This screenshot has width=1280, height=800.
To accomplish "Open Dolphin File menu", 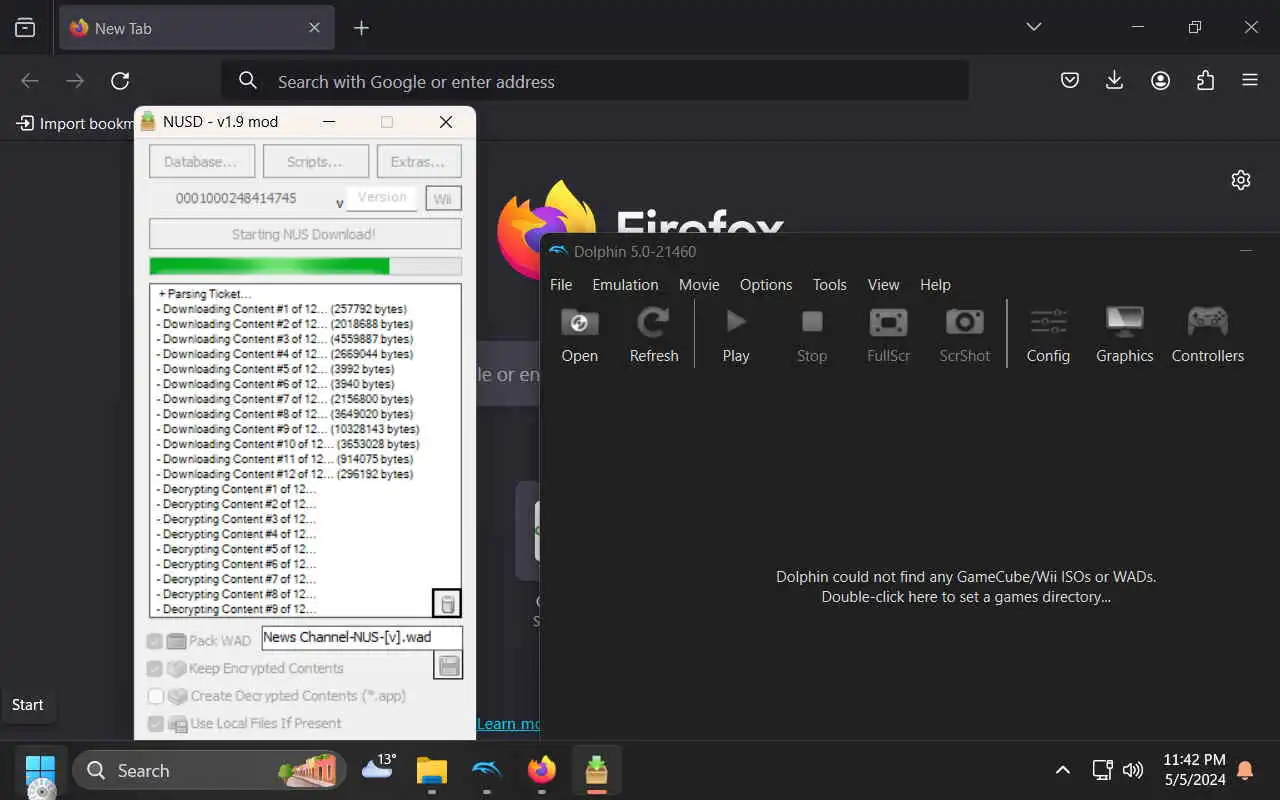I will click(x=561, y=285).
